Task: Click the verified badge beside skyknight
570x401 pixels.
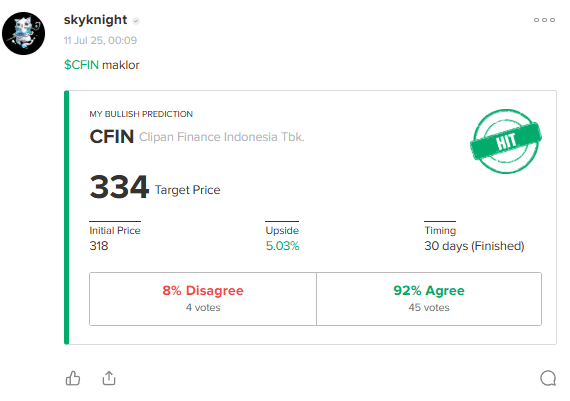Action: [136, 21]
